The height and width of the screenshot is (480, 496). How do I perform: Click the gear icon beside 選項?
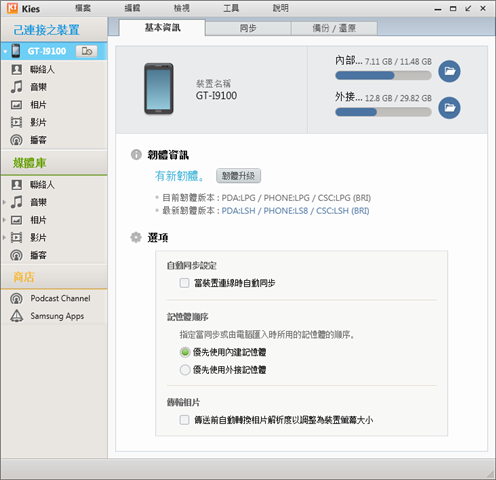[136, 238]
